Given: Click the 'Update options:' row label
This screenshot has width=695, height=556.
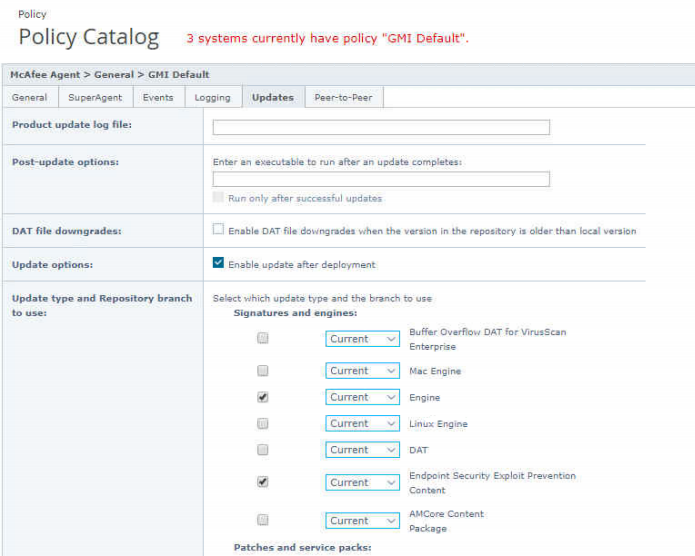Looking at the screenshot, I should coord(52,265).
